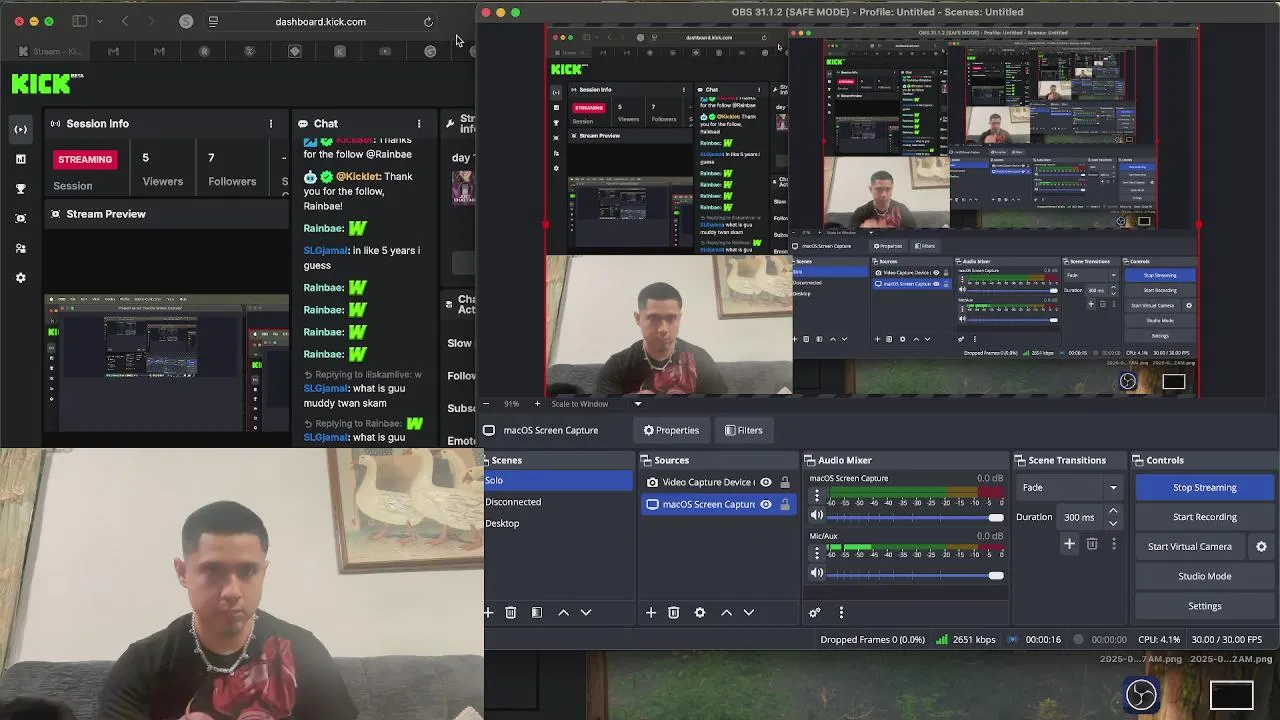1280x720 pixels.
Task: Mute Mic/Aux audio
Action: [x=816, y=574]
